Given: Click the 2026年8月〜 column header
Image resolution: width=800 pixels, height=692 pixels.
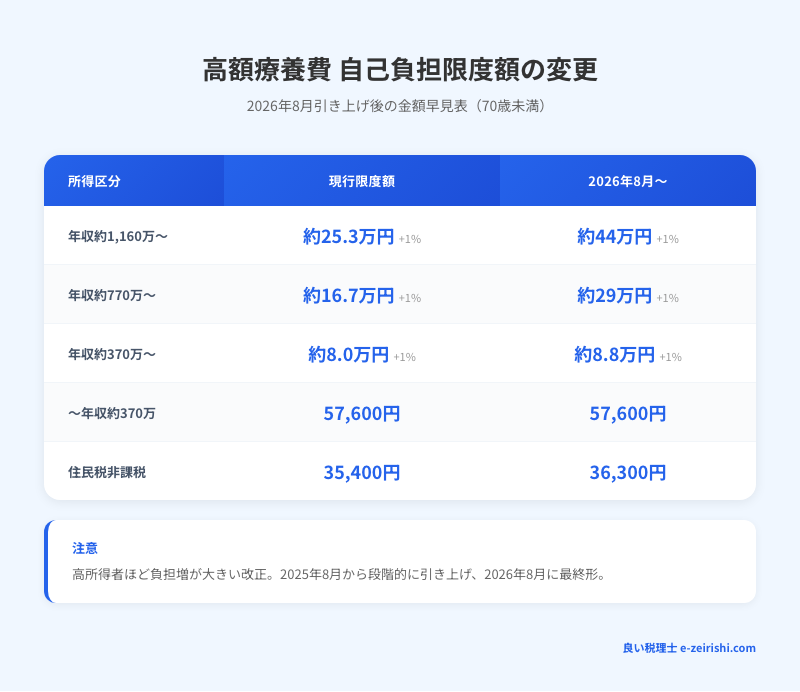Looking at the screenshot, I should click(627, 181).
